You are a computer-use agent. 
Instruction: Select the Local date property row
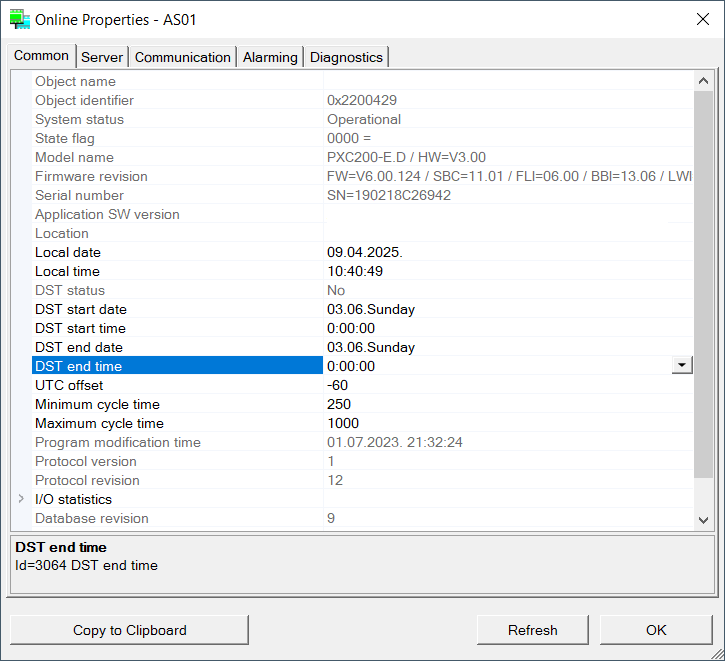[x=362, y=252]
